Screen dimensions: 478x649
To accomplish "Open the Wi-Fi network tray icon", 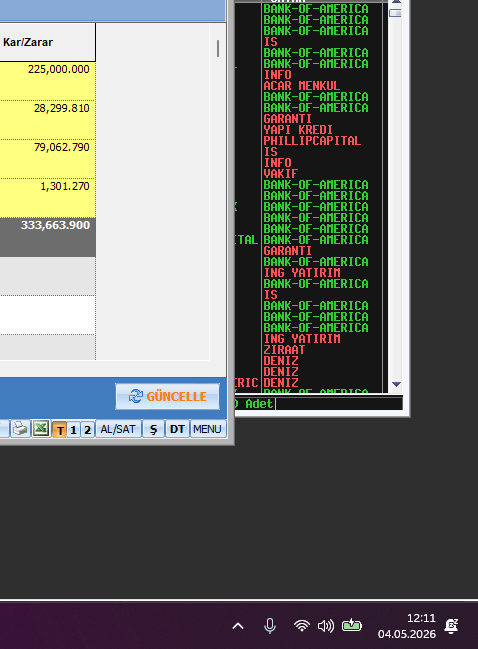I will (x=302, y=625).
